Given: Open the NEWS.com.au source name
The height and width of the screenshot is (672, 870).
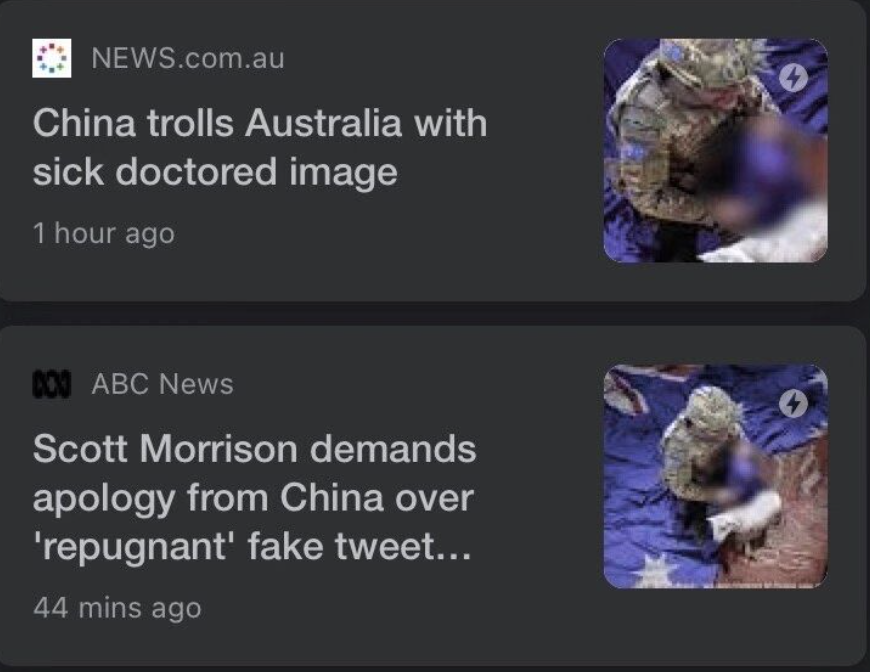Looking at the screenshot, I should [188, 58].
